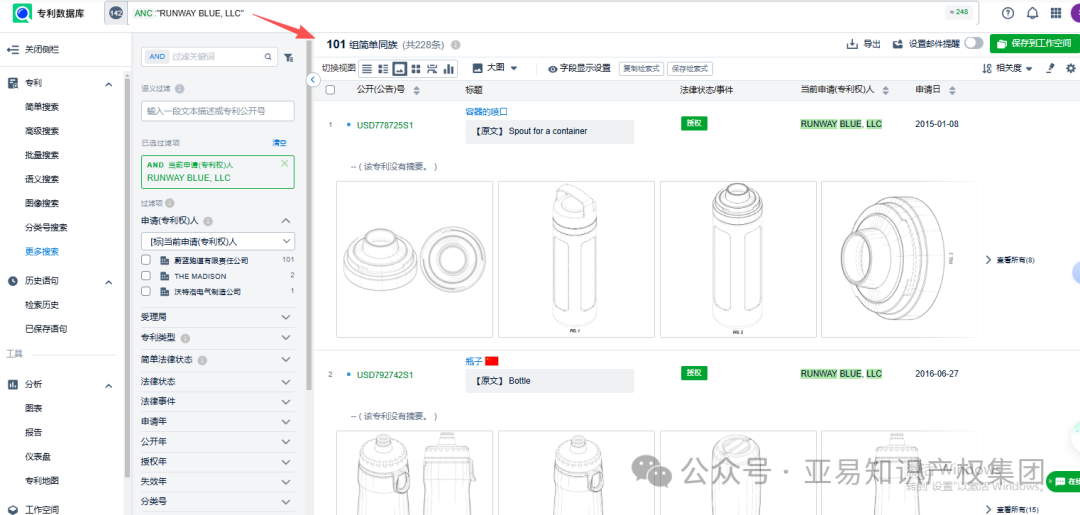This screenshot has width=1080, height=515.
Task: Click info icon next to 专利类型
Action: pos(185,339)
